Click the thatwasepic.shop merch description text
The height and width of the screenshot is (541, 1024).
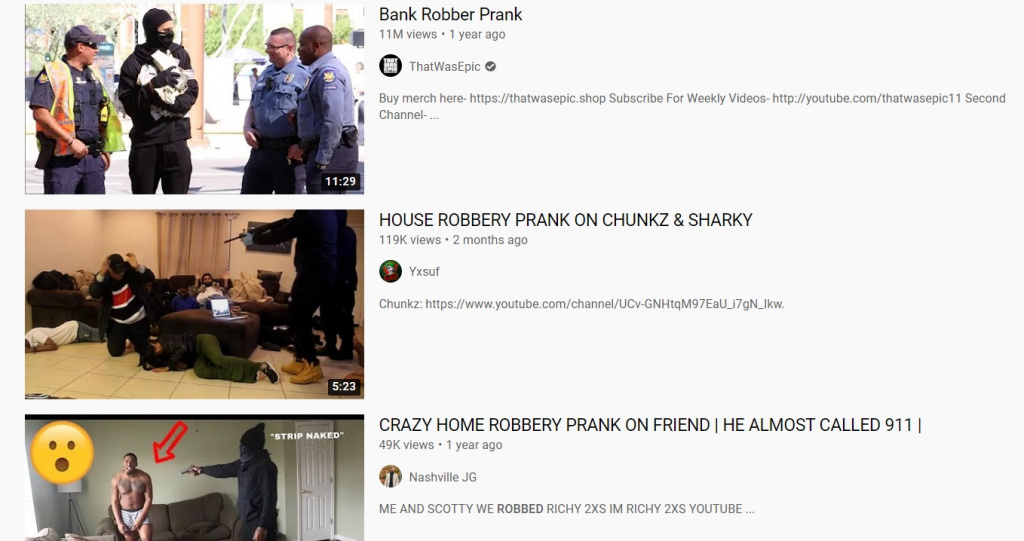click(692, 106)
